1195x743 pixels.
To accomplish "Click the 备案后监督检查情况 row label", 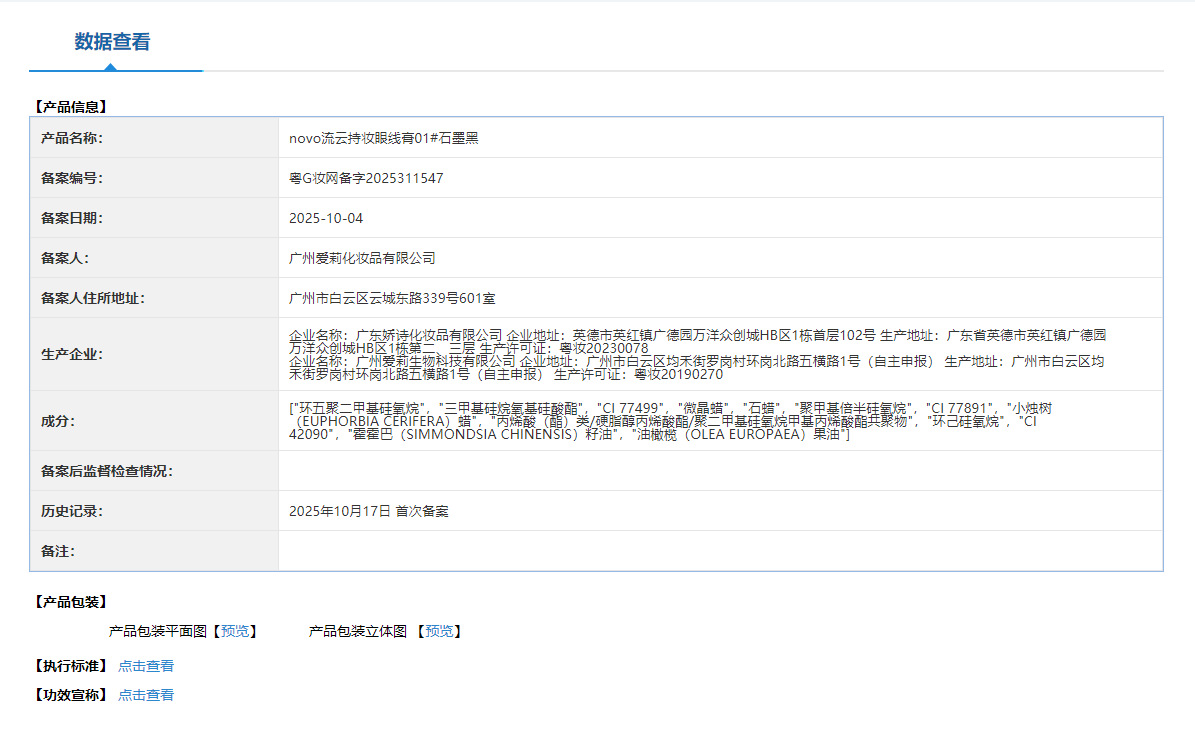I will click(x=107, y=472).
